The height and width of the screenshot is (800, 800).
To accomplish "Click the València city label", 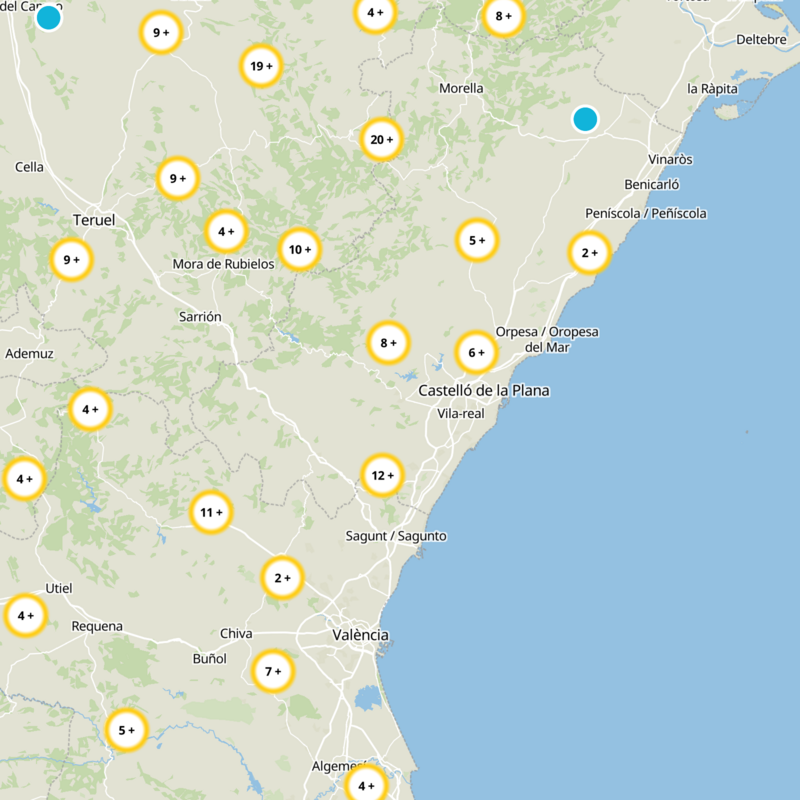I will [x=361, y=635].
